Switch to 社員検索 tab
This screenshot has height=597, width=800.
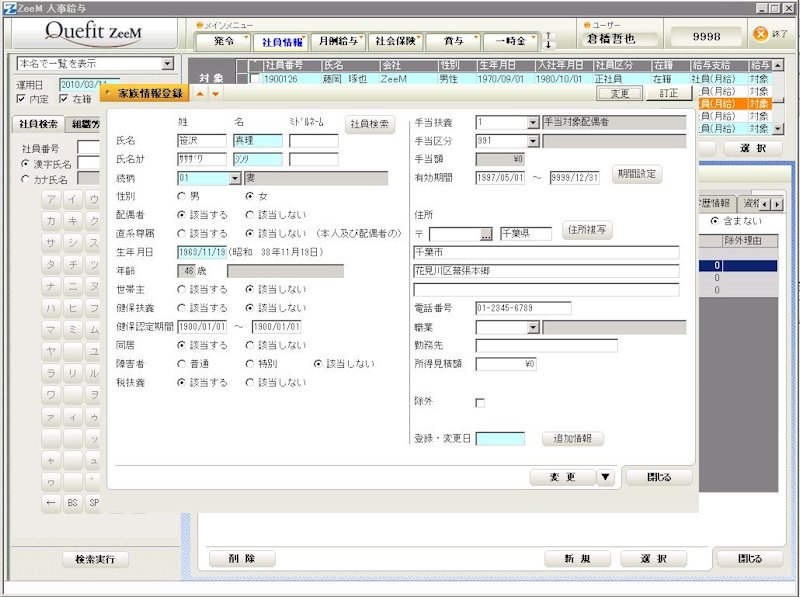pyautogui.click(x=38, y=123)
